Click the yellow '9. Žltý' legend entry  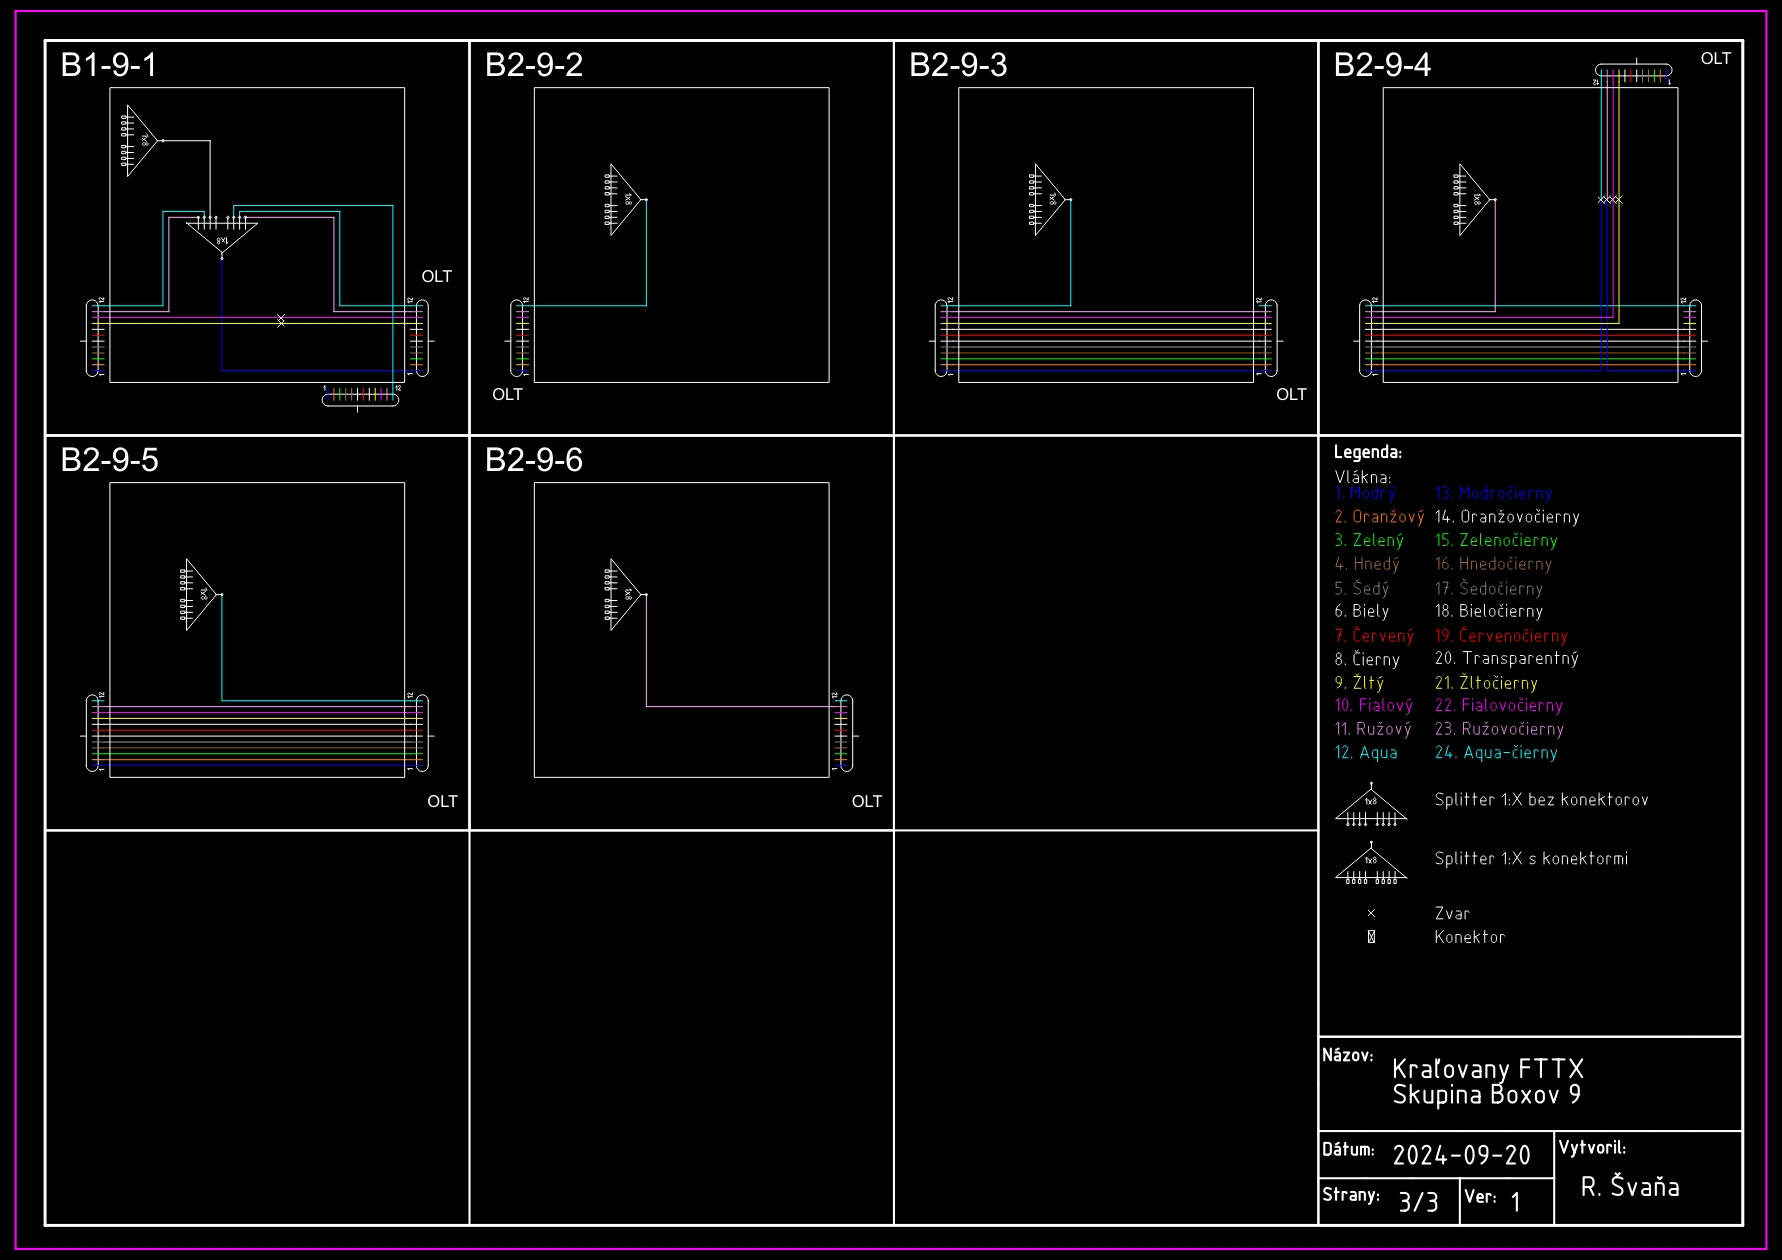1359,683
